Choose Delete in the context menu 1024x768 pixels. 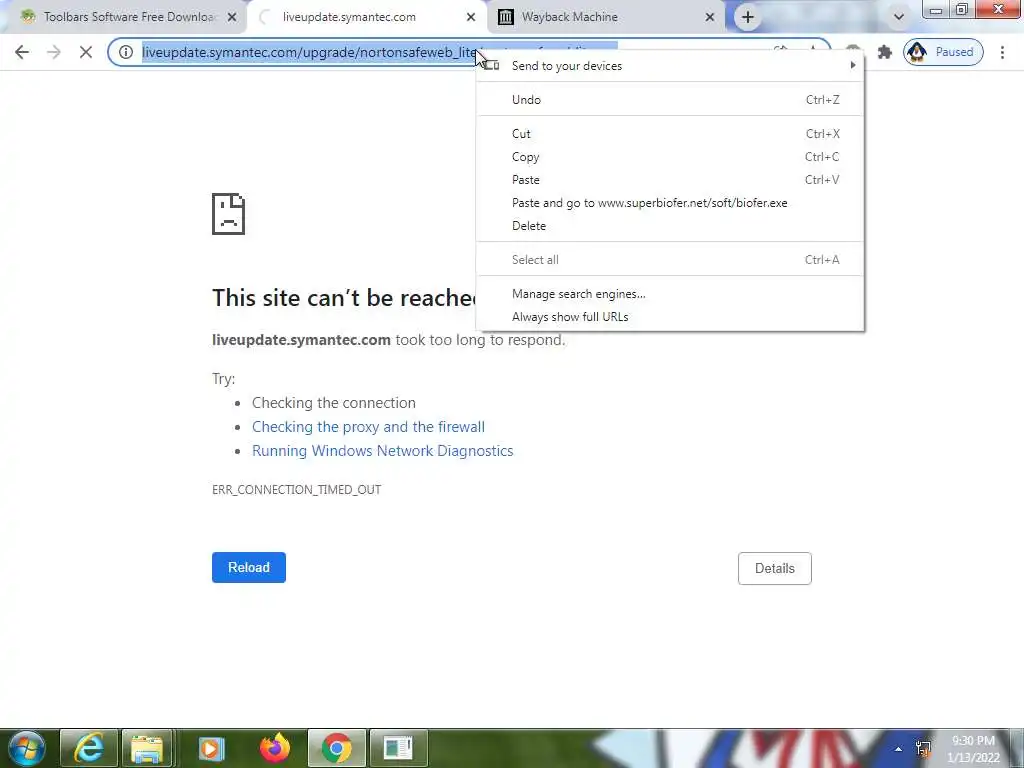coord(669,225)
